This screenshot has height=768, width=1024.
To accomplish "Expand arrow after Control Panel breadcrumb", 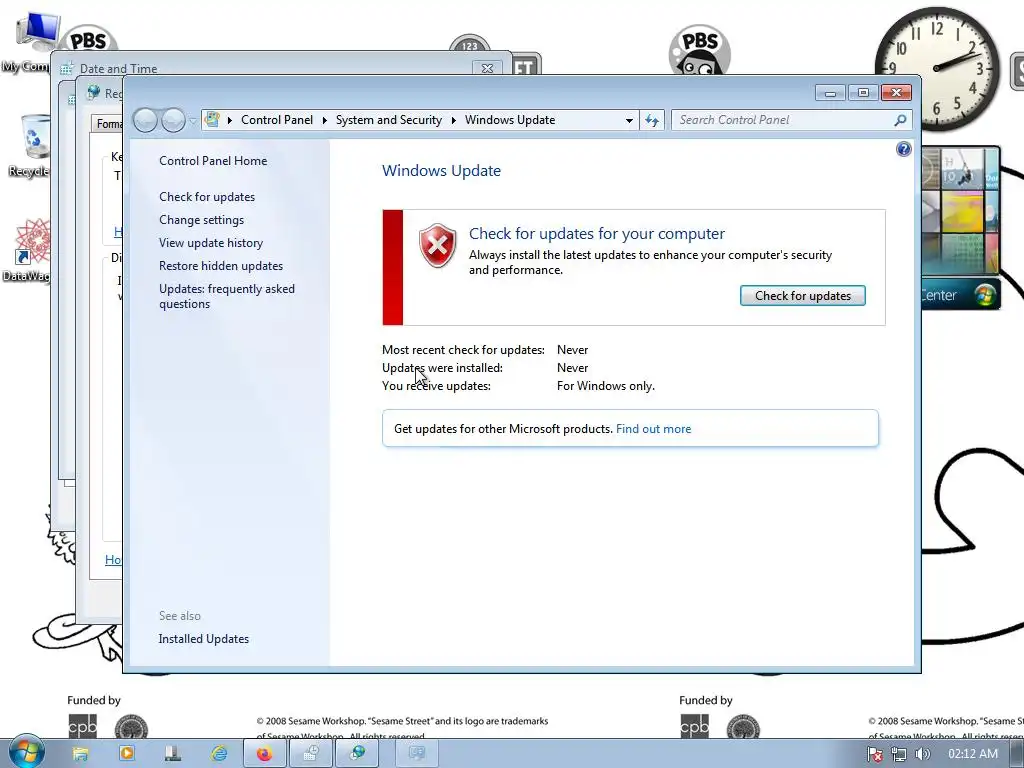I will coord(325,120).
